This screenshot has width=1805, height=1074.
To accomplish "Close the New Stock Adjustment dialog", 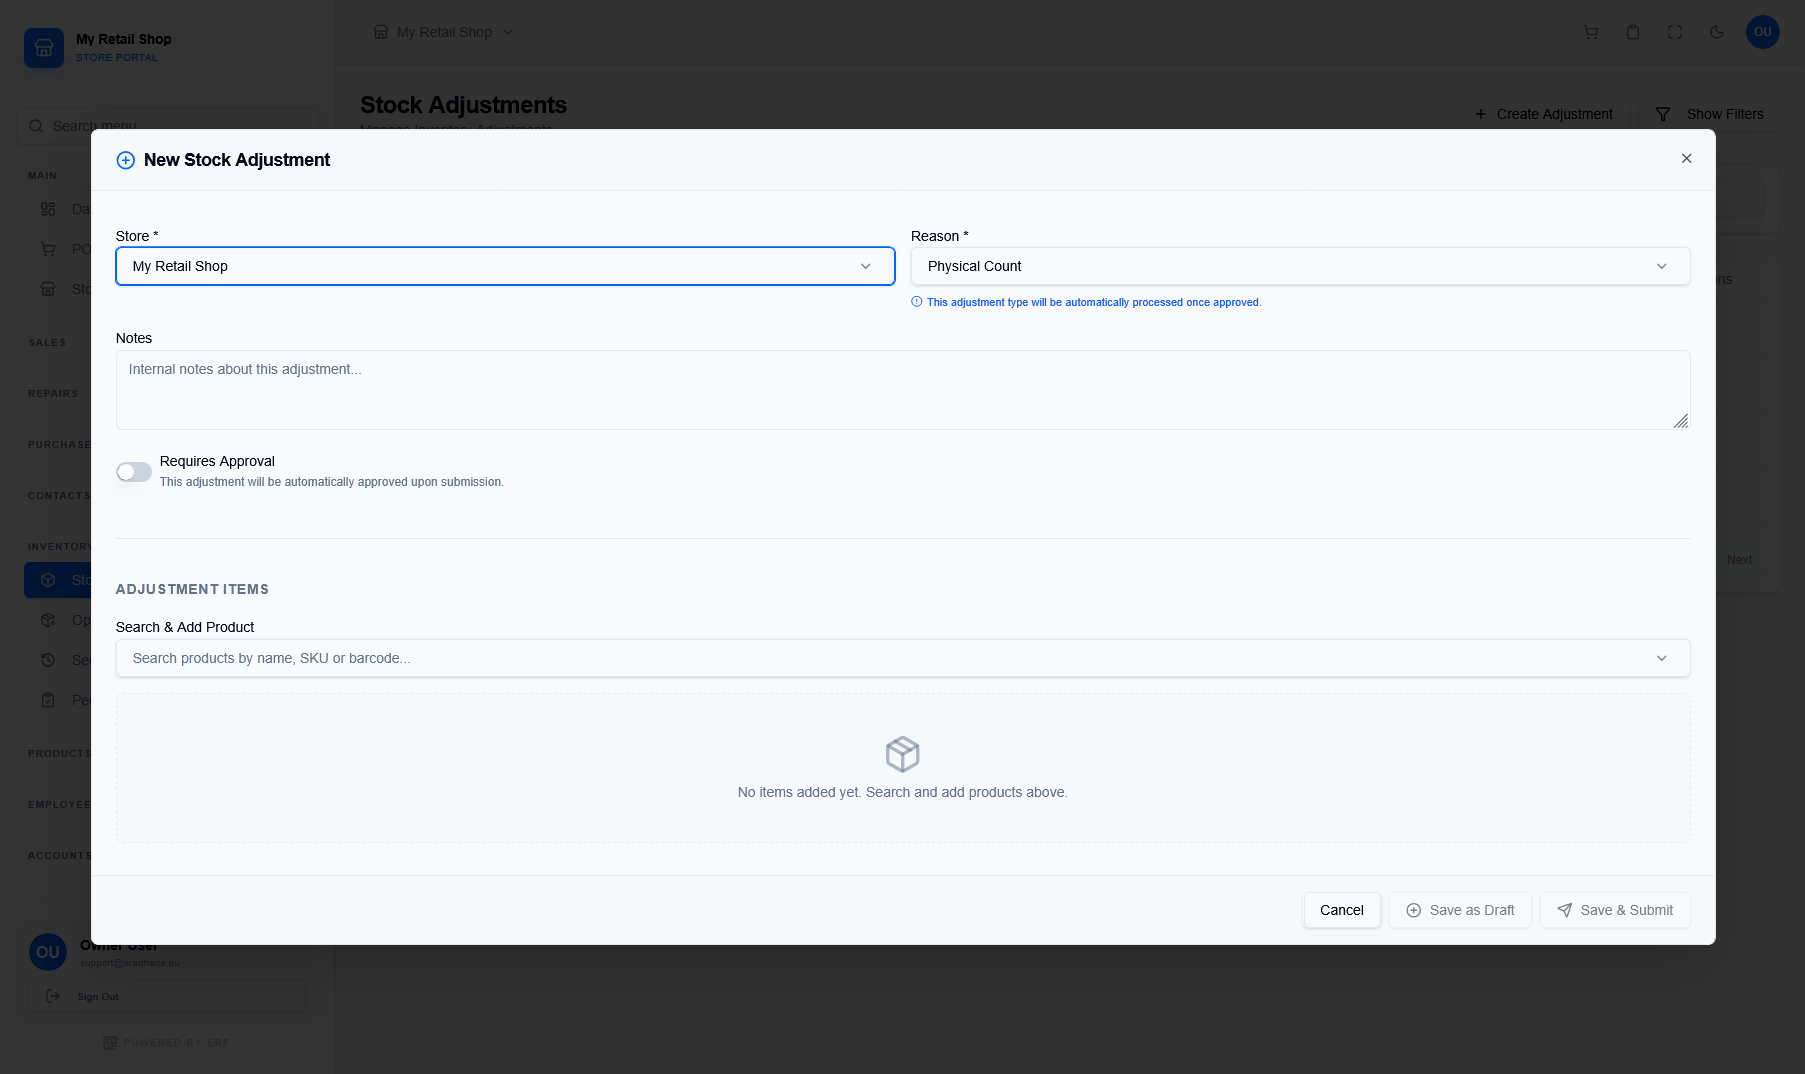I will tap(1686, 159).
